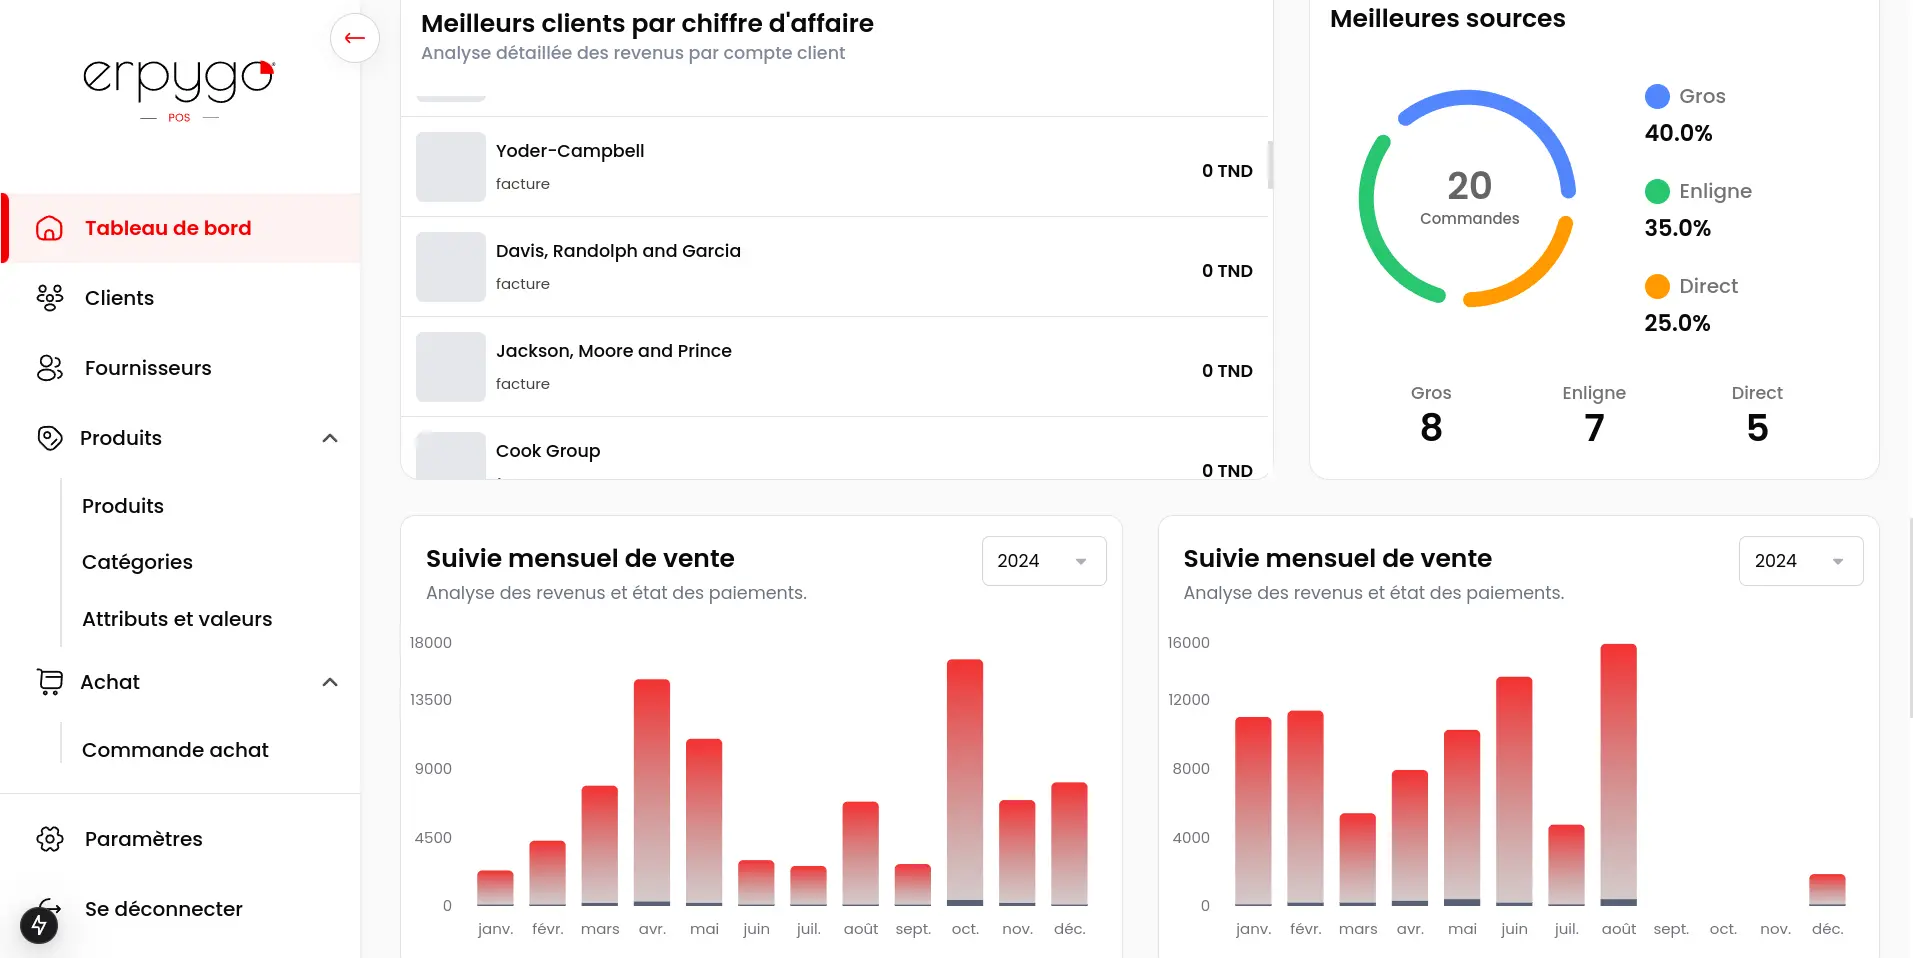Click the Produits tag icon
This screenshot has height=958, width=1913.
pos(49,438)
